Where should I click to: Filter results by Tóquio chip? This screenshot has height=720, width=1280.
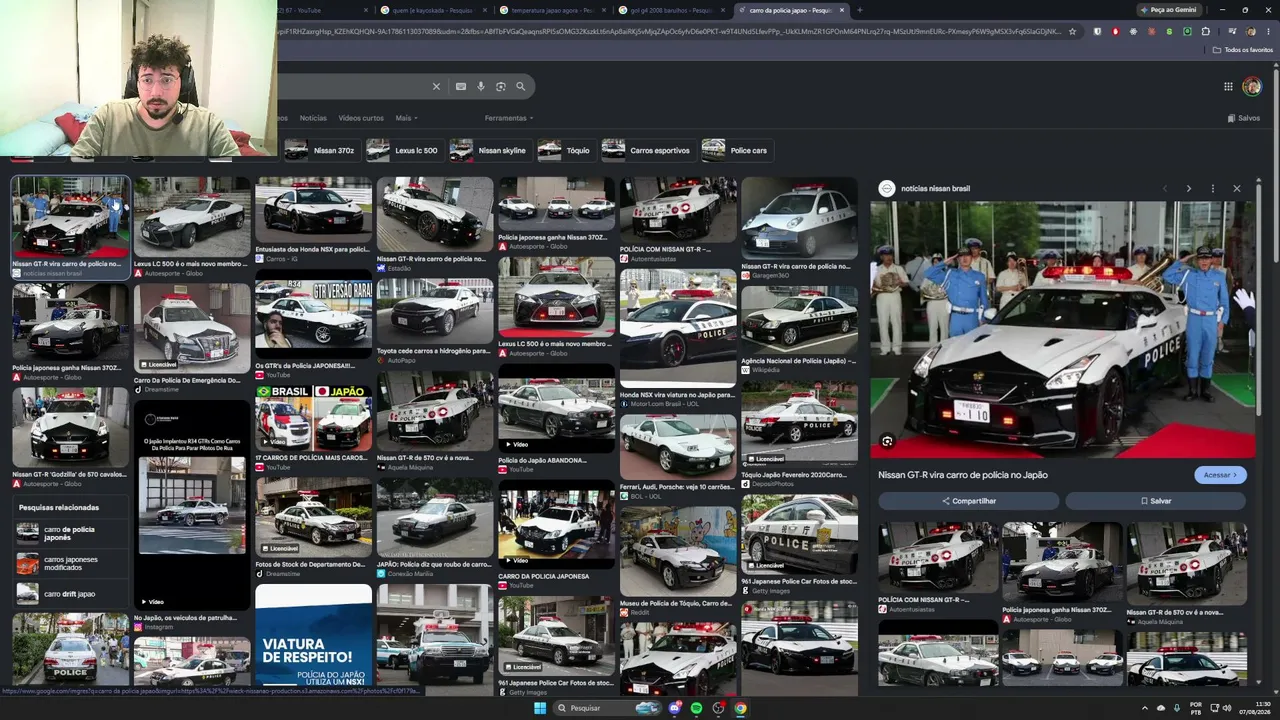[565, 150]
